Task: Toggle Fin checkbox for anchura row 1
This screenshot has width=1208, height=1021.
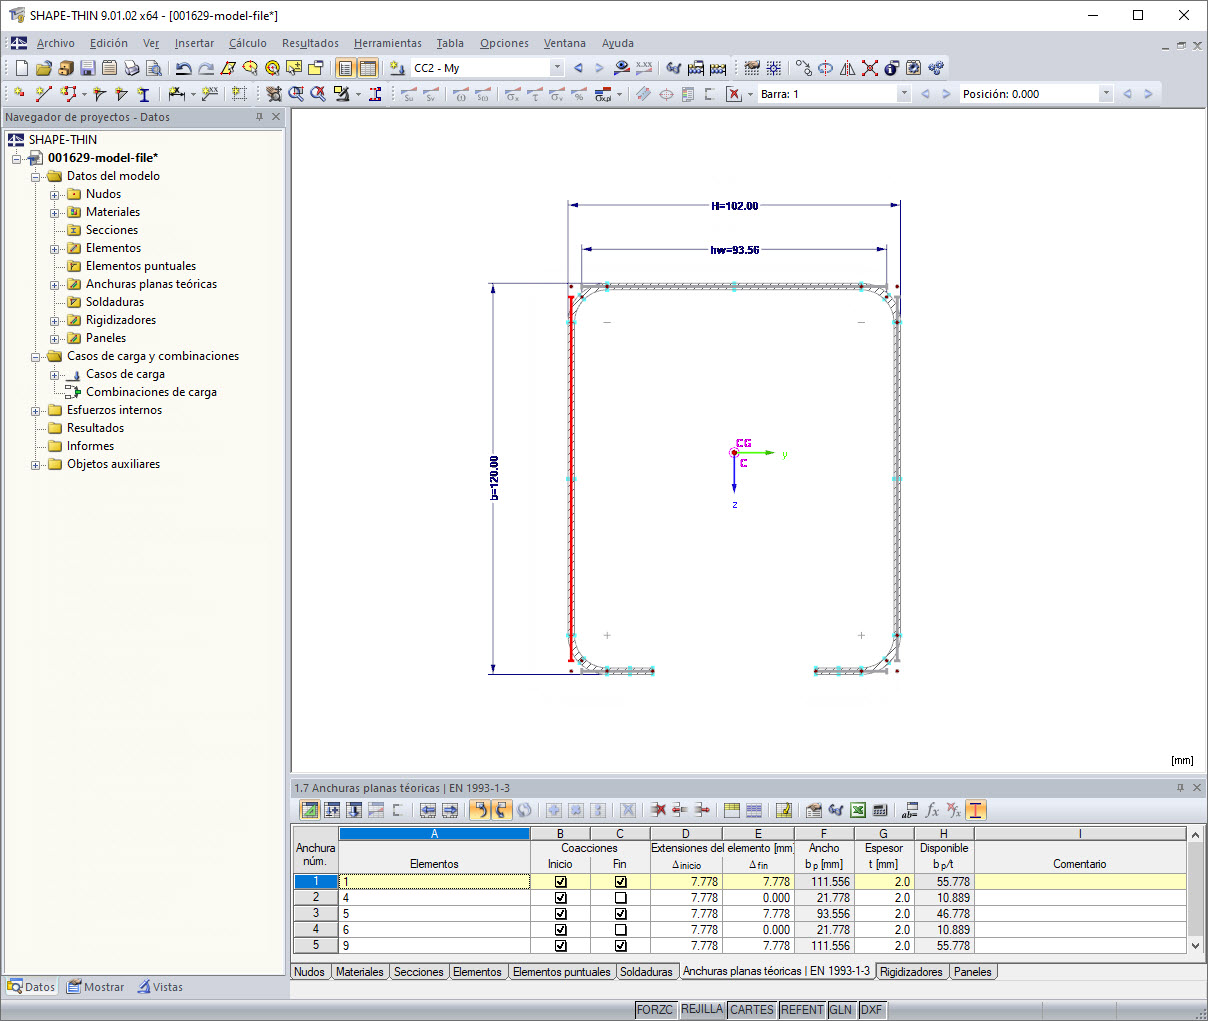Action: [x=620, y=882]
